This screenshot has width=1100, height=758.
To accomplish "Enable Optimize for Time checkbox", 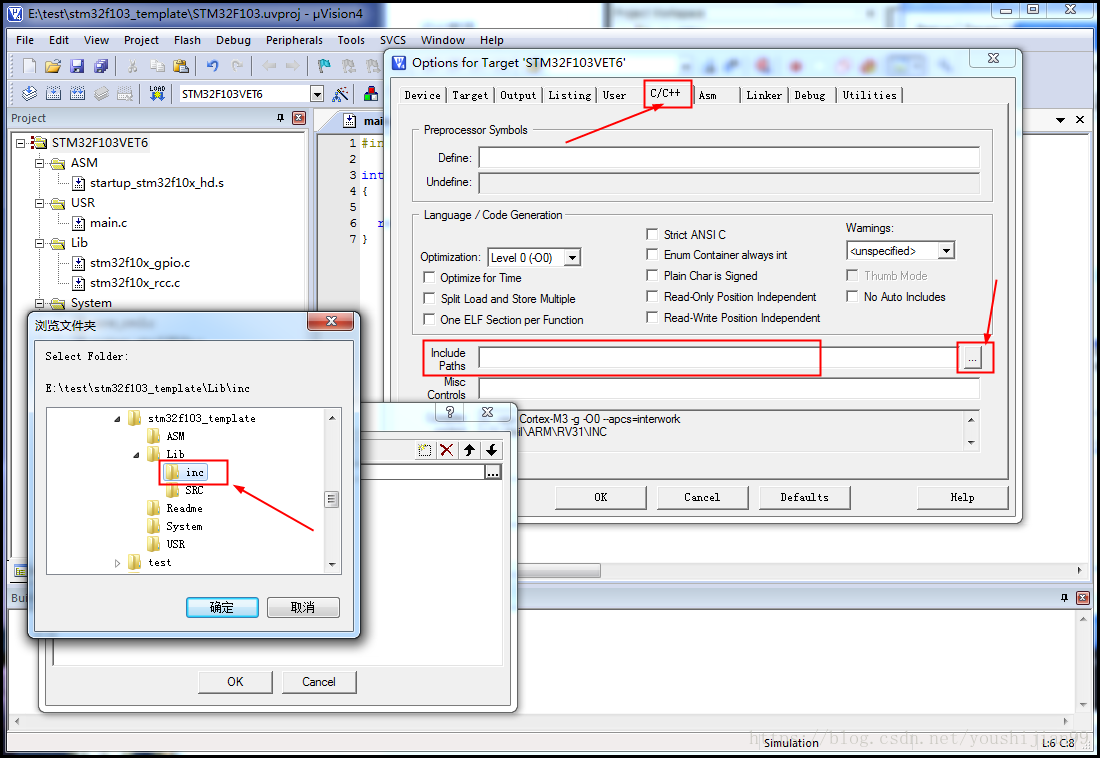I will pos(429,277).
